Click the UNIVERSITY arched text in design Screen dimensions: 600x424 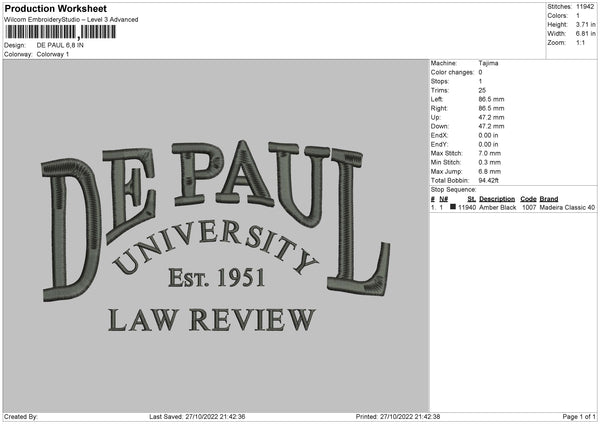(x=216, y=248)
